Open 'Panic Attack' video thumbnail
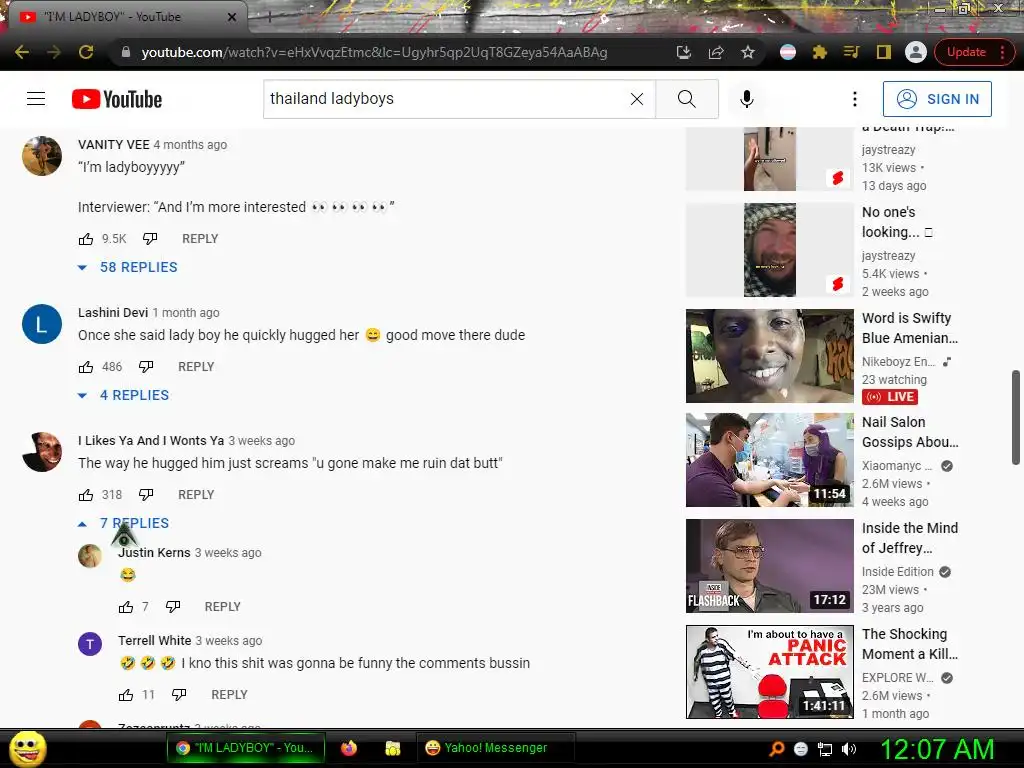 (769, 671)
